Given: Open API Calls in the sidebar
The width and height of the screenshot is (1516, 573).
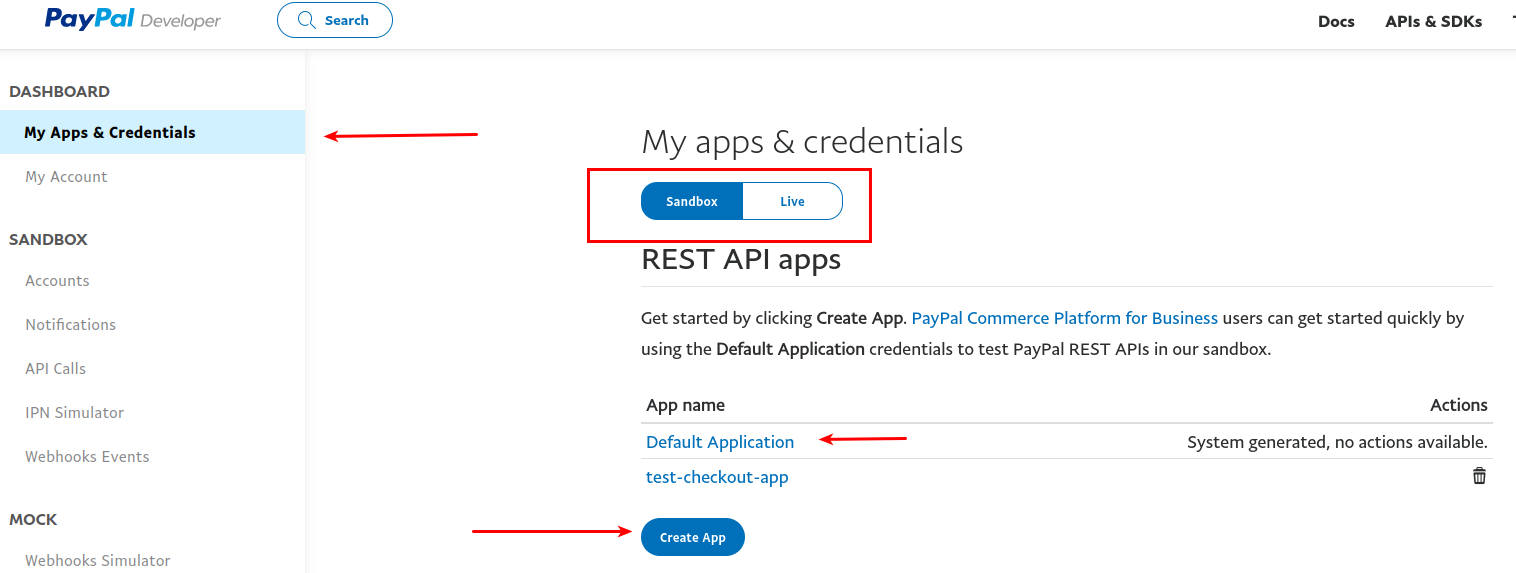Looking at the screenshot, I should [x=55, y=368].
